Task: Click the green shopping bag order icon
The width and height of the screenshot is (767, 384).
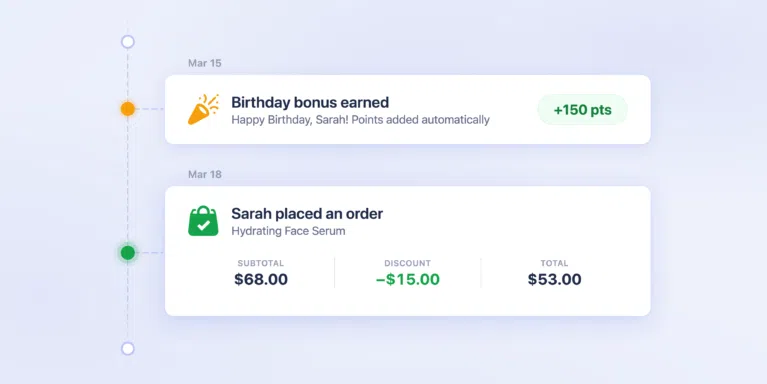Action: point(203,221)
